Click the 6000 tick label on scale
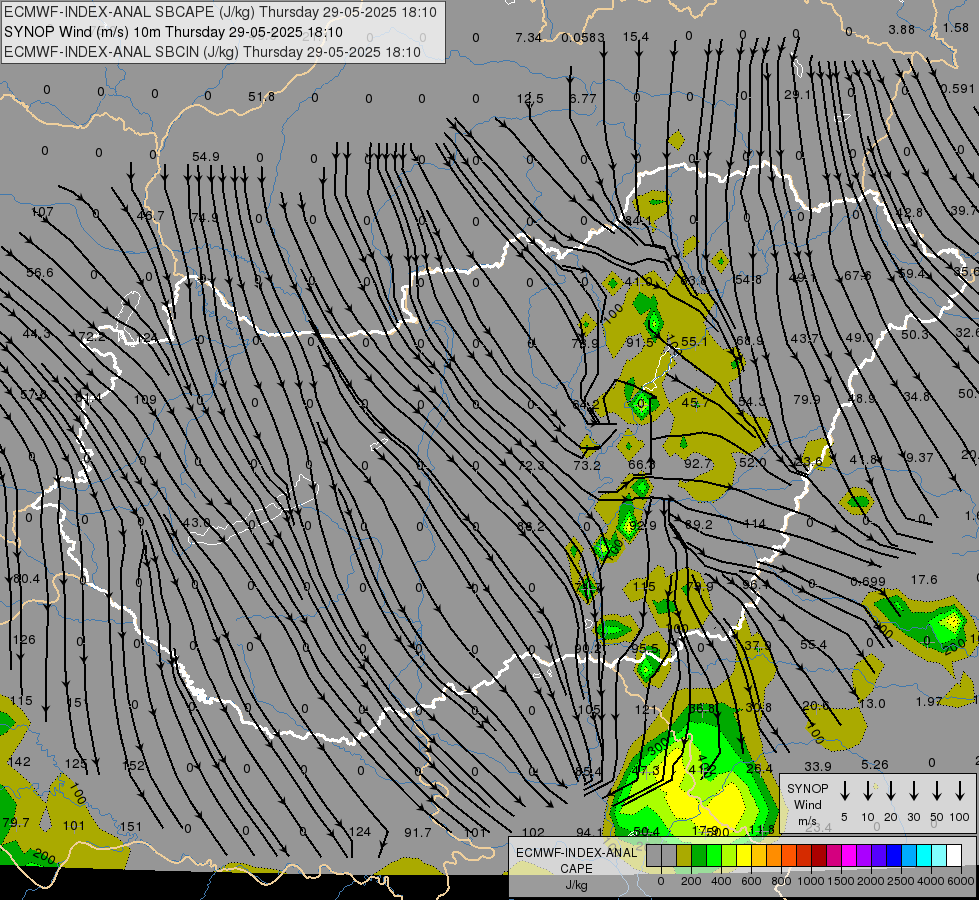The height and width of the screenshot is (900, 979). [960, 881]
